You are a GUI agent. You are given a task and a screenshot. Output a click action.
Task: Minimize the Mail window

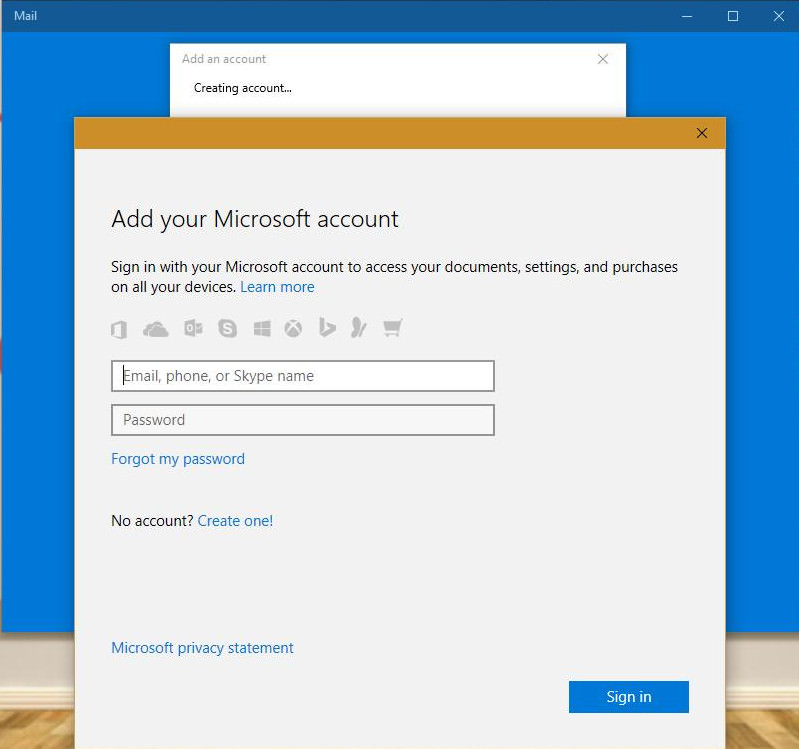click(x=687, y=16)
